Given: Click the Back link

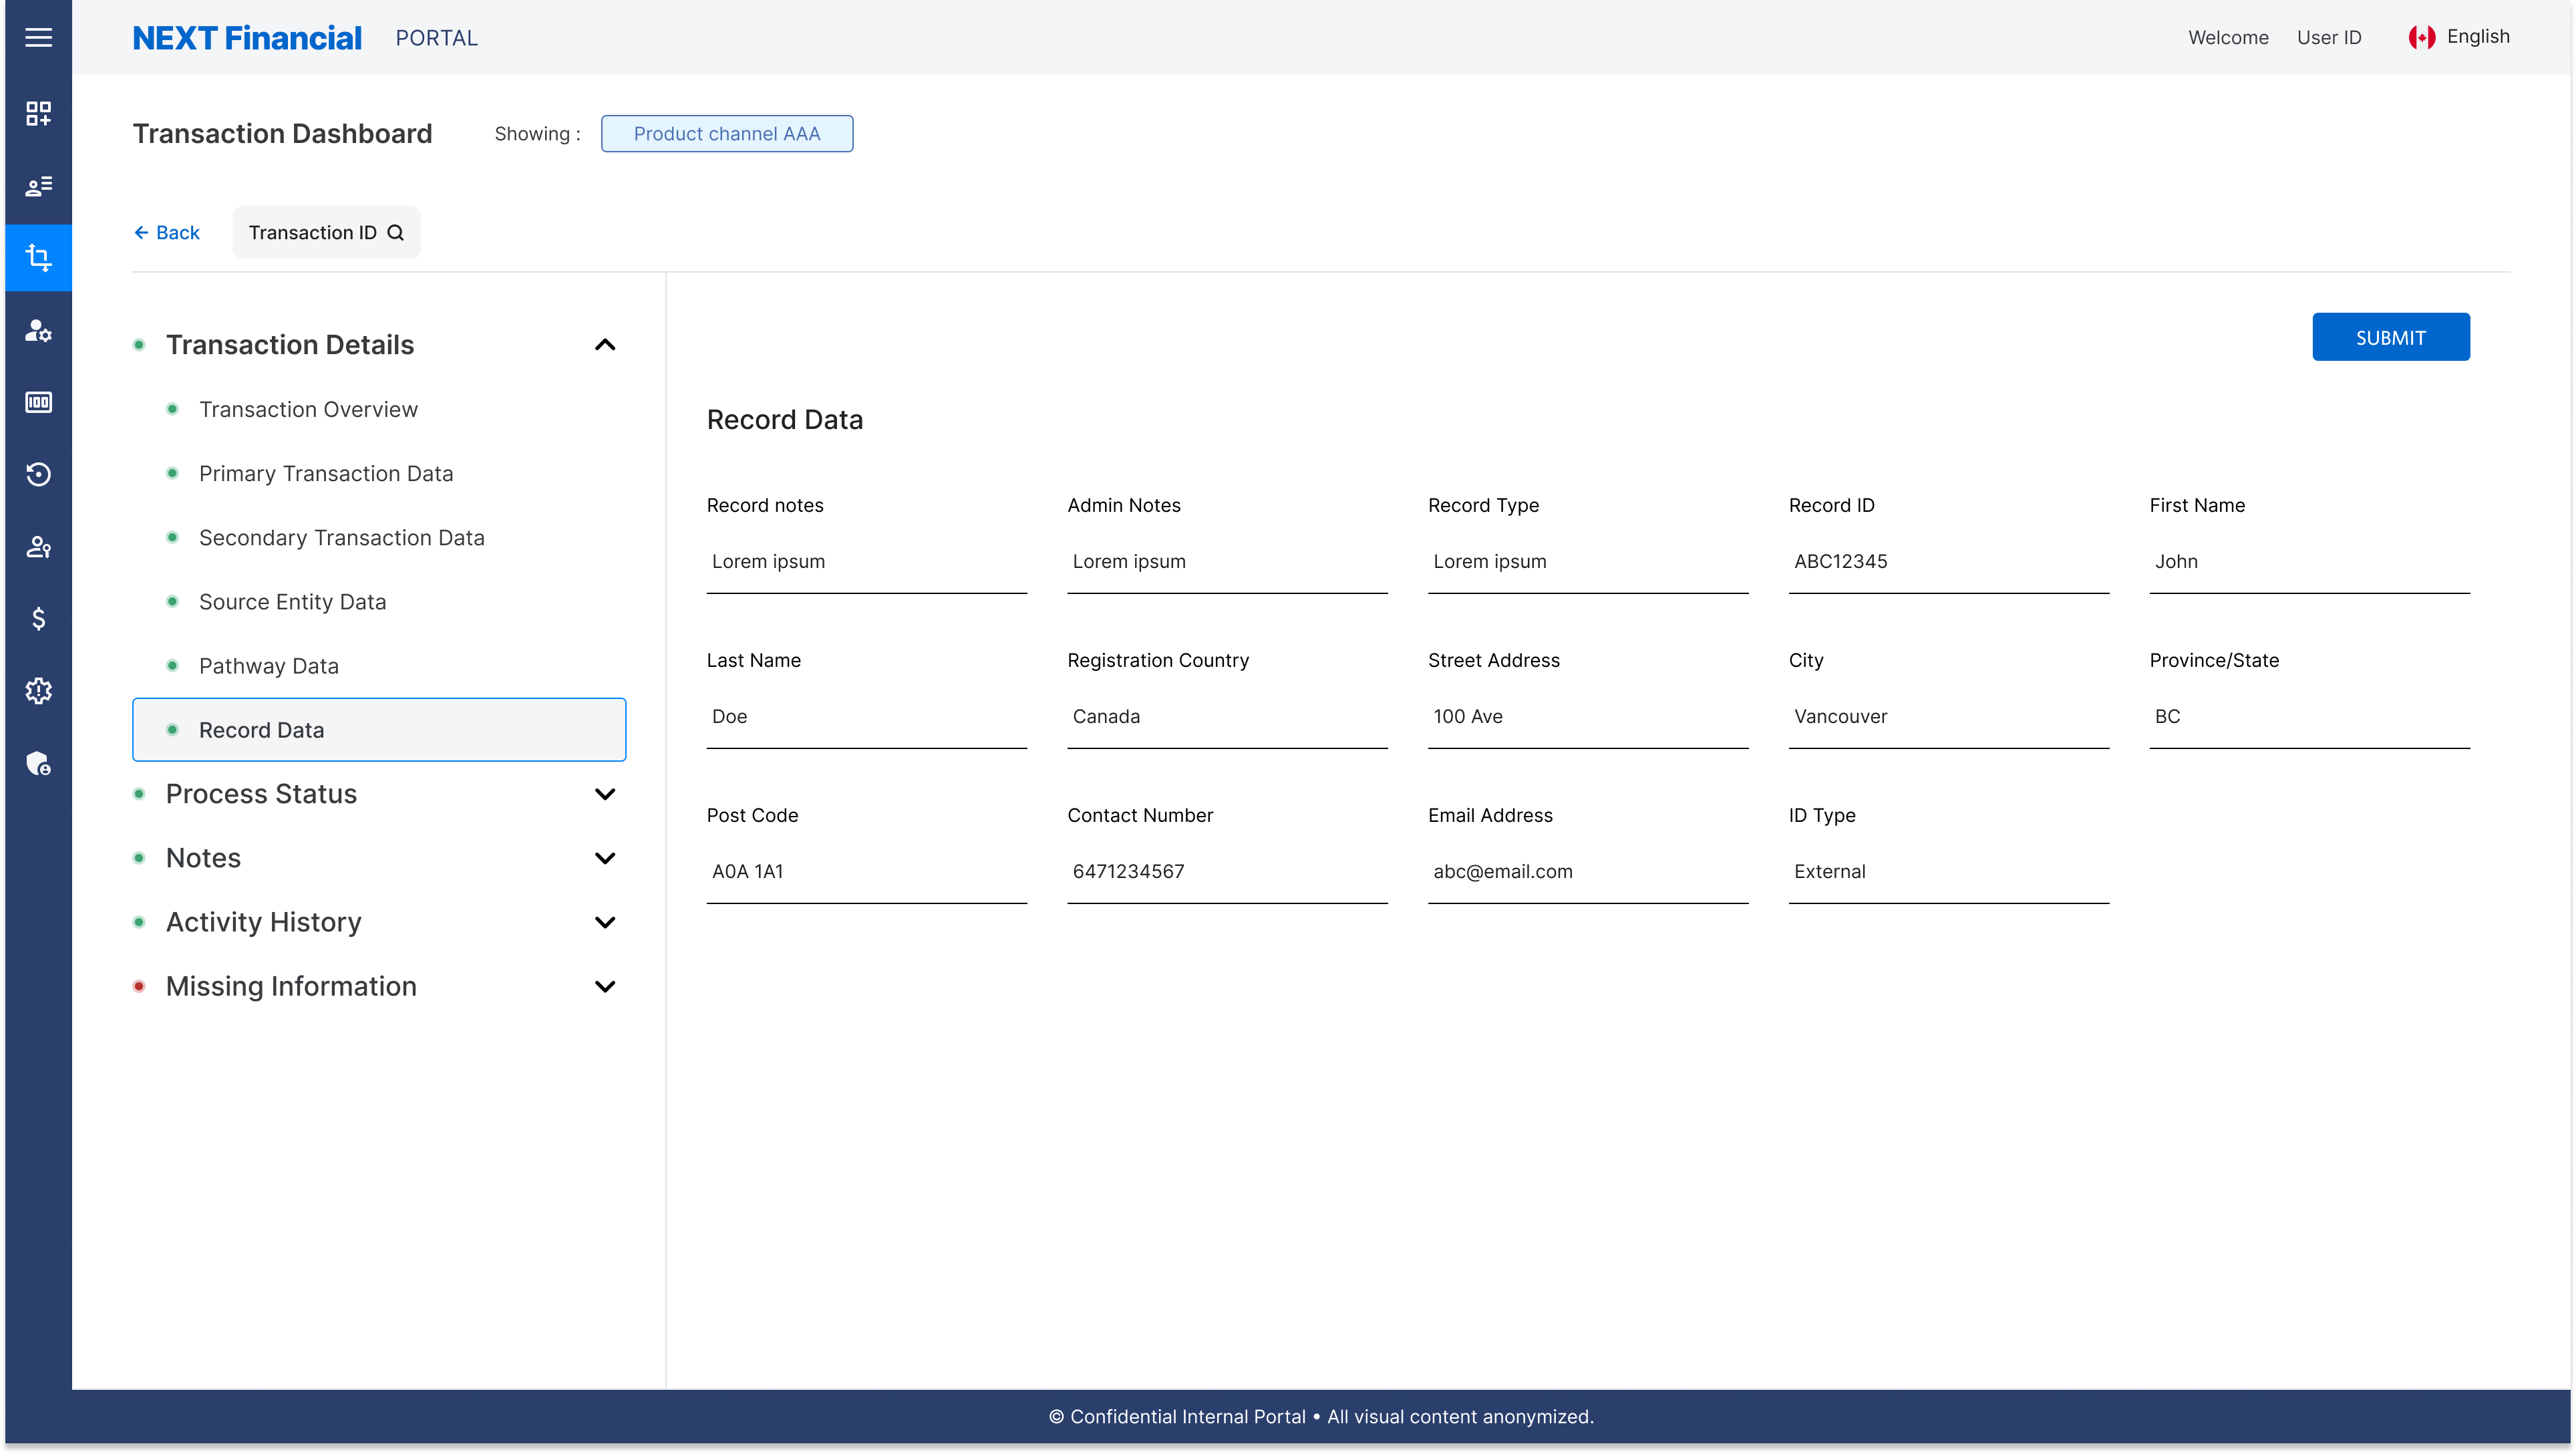Looking at the screenshot, I should click(167, 232).
